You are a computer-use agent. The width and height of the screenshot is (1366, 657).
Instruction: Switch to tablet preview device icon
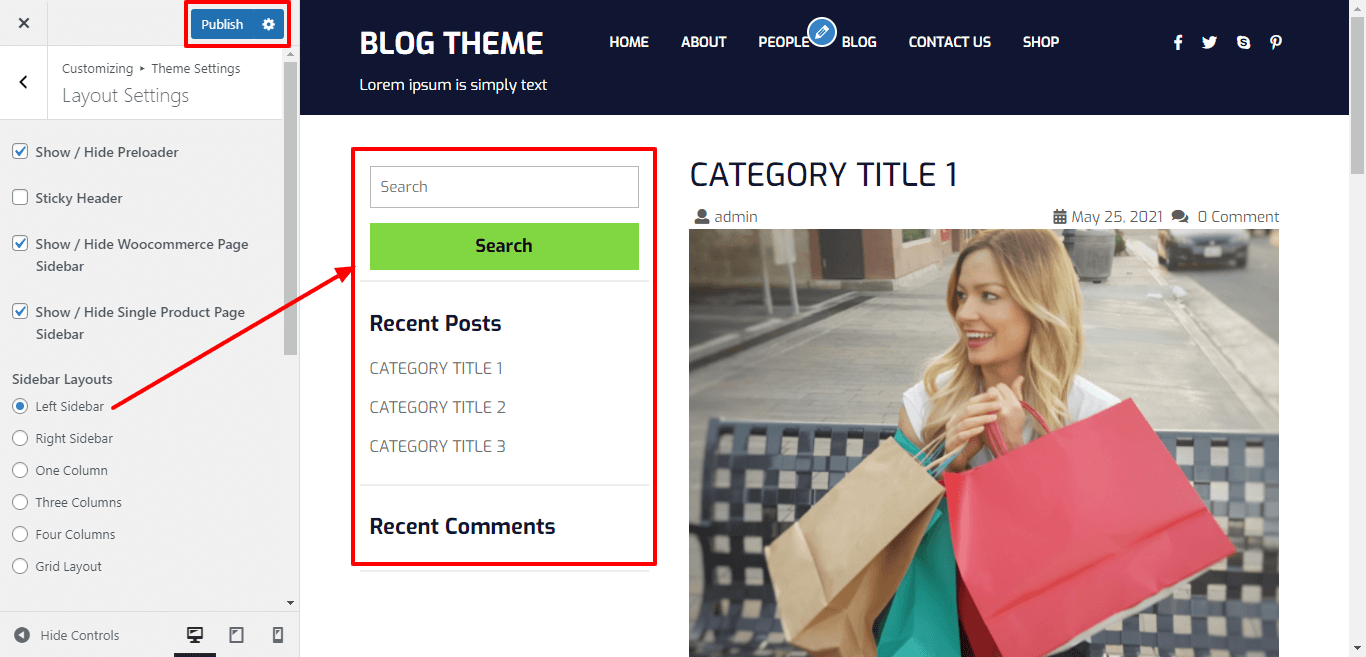coord(237,635)
